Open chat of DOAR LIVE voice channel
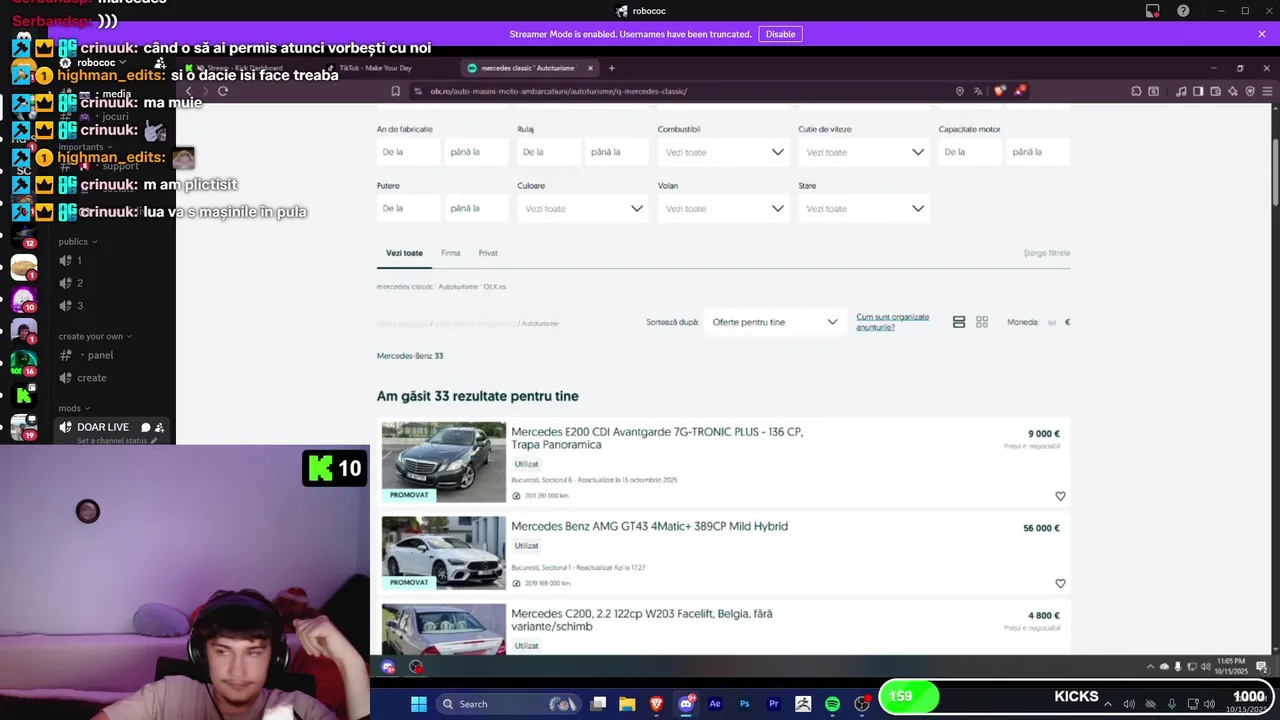The image size is (1280, 720). coord(146,427)
